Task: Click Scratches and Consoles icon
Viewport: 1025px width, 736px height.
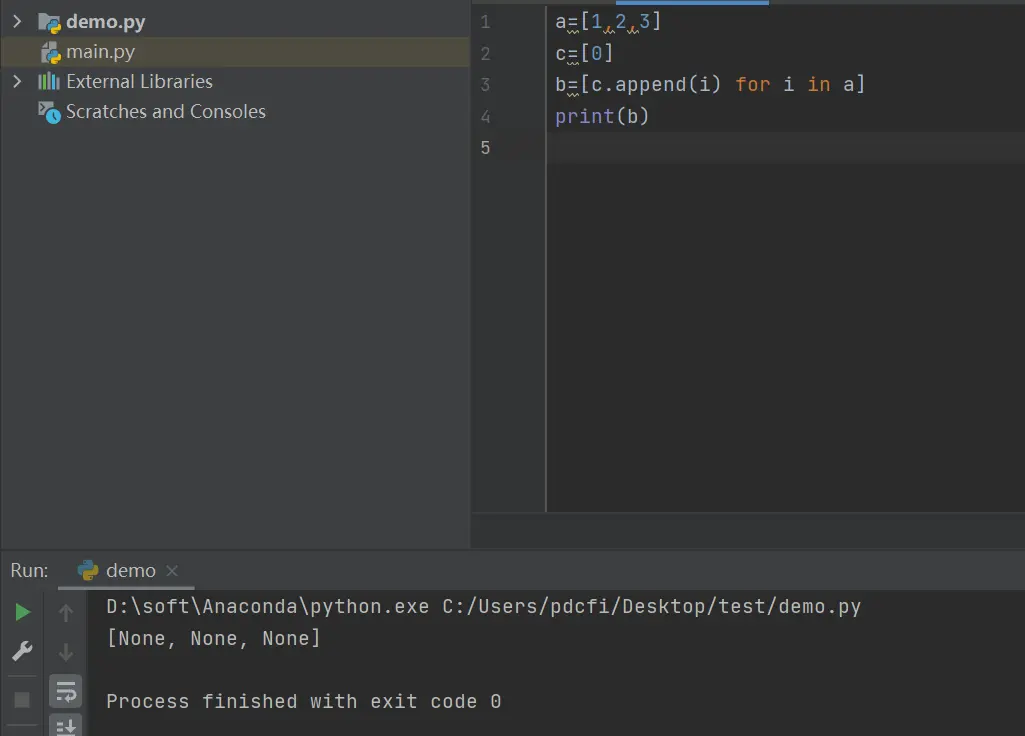Action: tap(49, 112)
